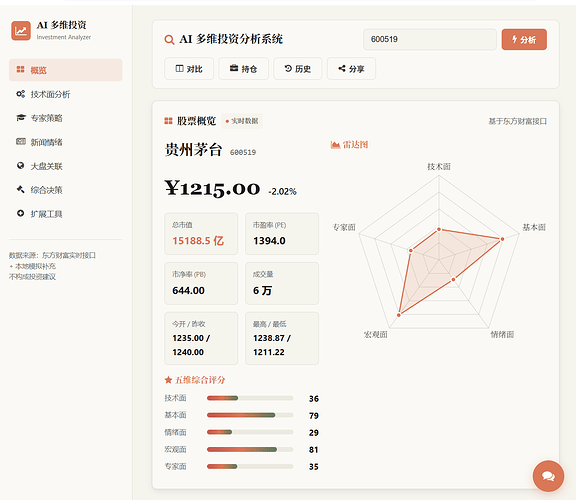Click the 股票概览 grid icon
This screenshot has width=576, height=500.
(x=168, y=121)
